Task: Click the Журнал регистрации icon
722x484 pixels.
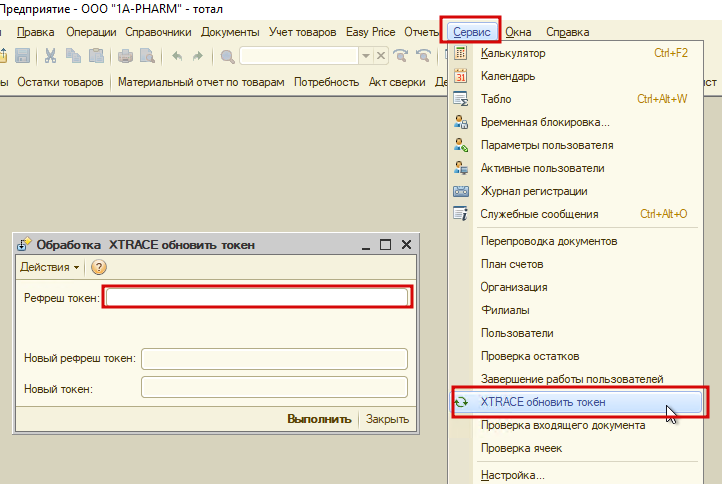Action: (x=461, y=191)
